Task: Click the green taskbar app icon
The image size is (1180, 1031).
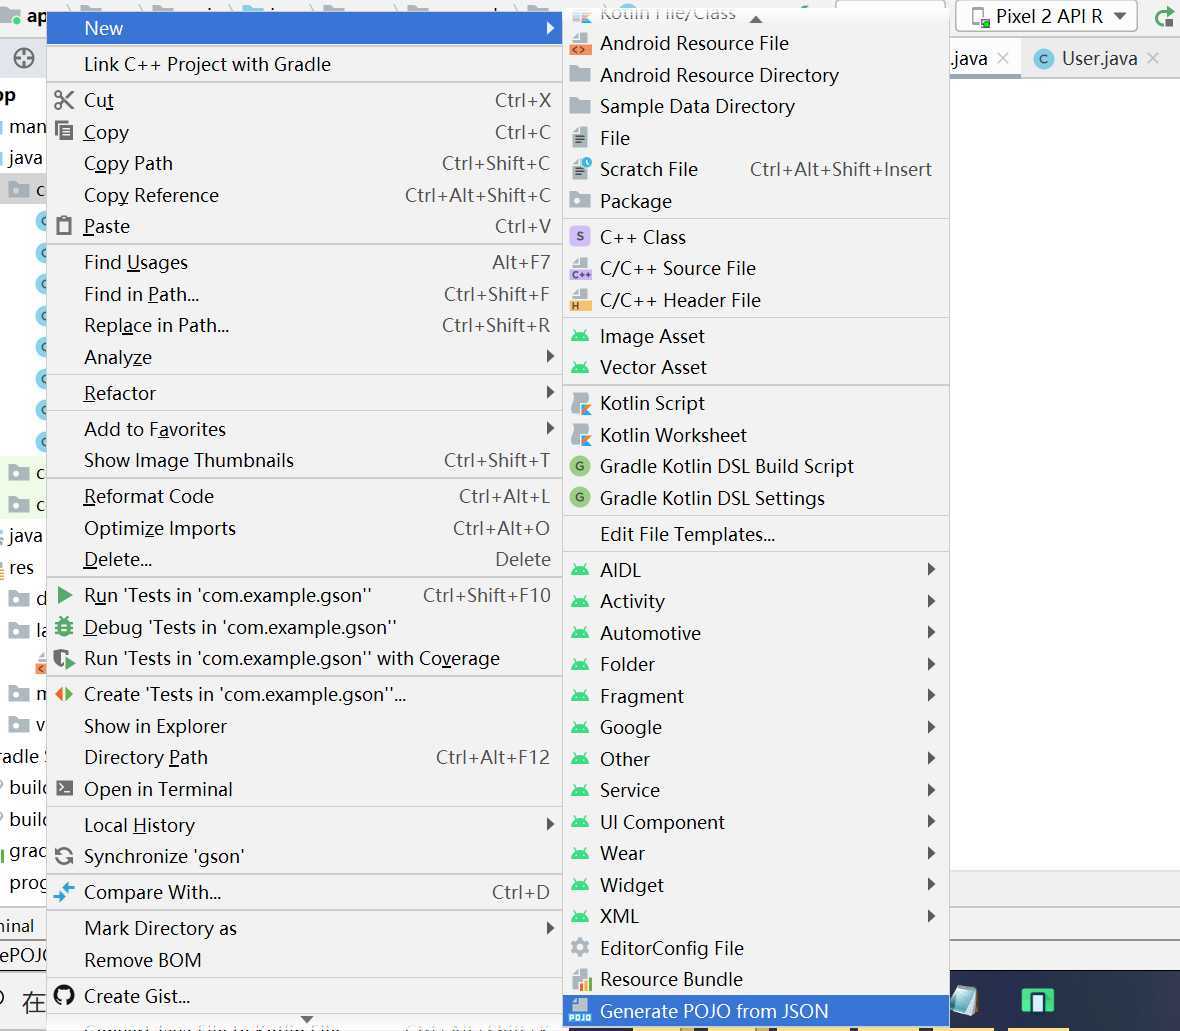Action: coord(1038,1001)
